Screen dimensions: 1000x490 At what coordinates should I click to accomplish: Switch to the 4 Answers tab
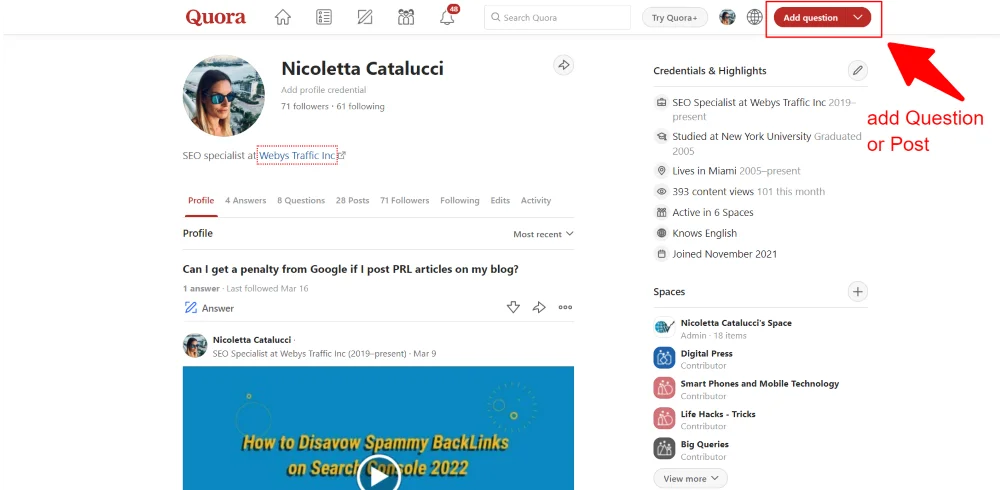pos(246,200)
